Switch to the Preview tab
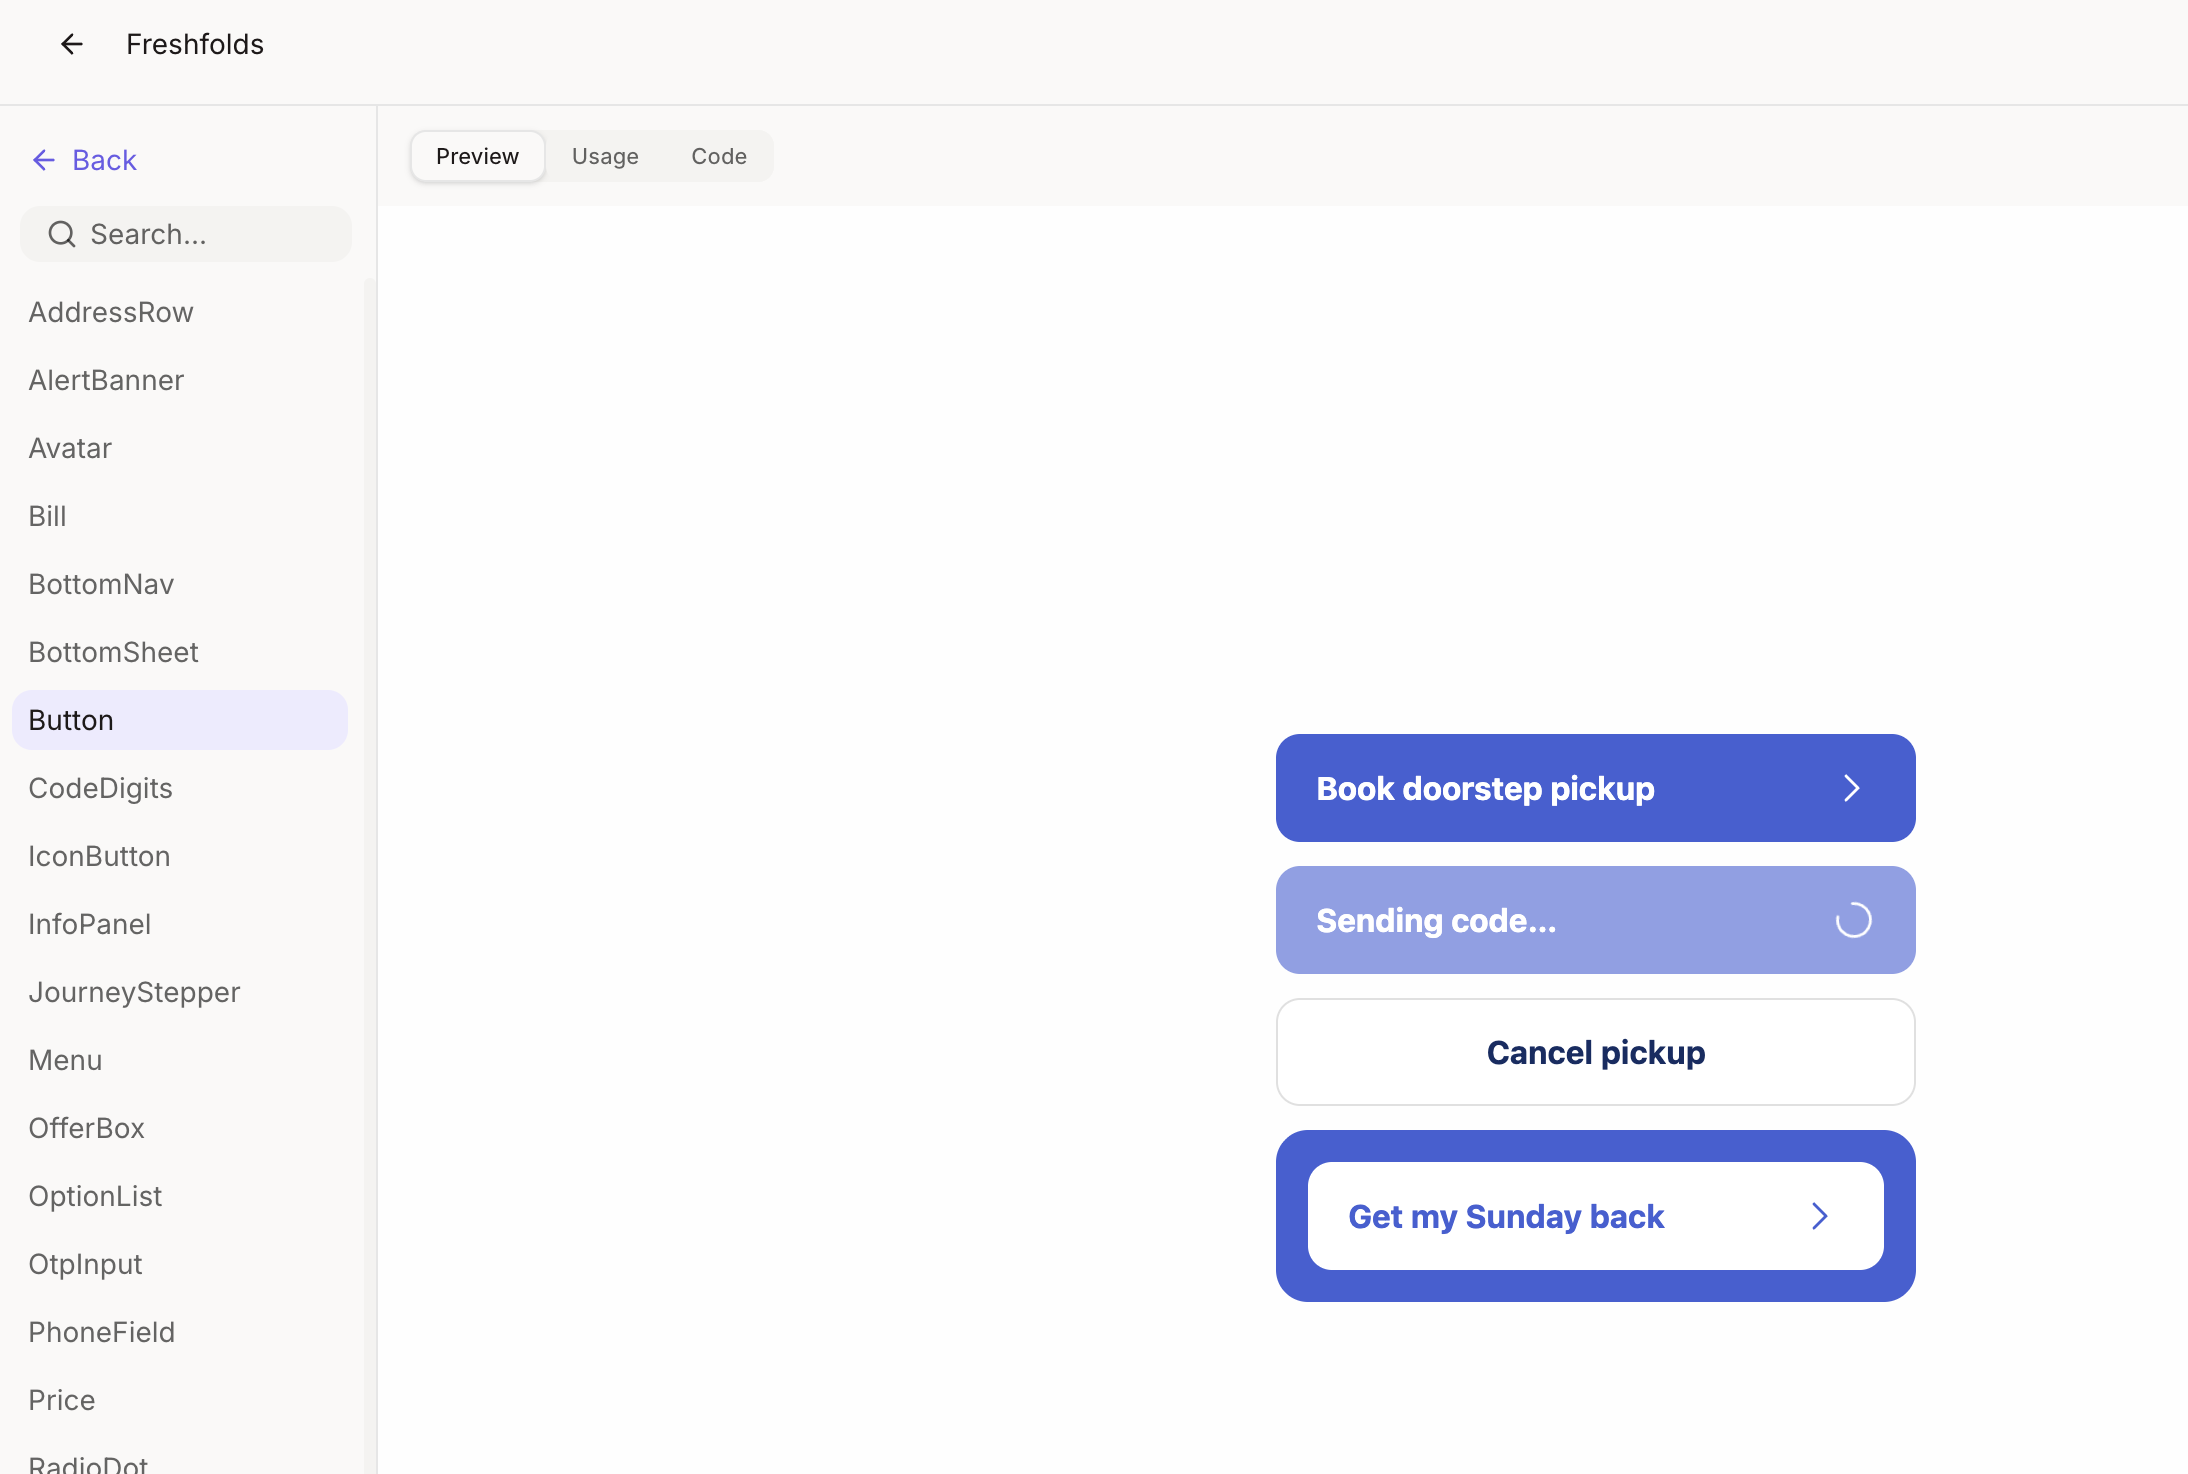 pos(477,156)
